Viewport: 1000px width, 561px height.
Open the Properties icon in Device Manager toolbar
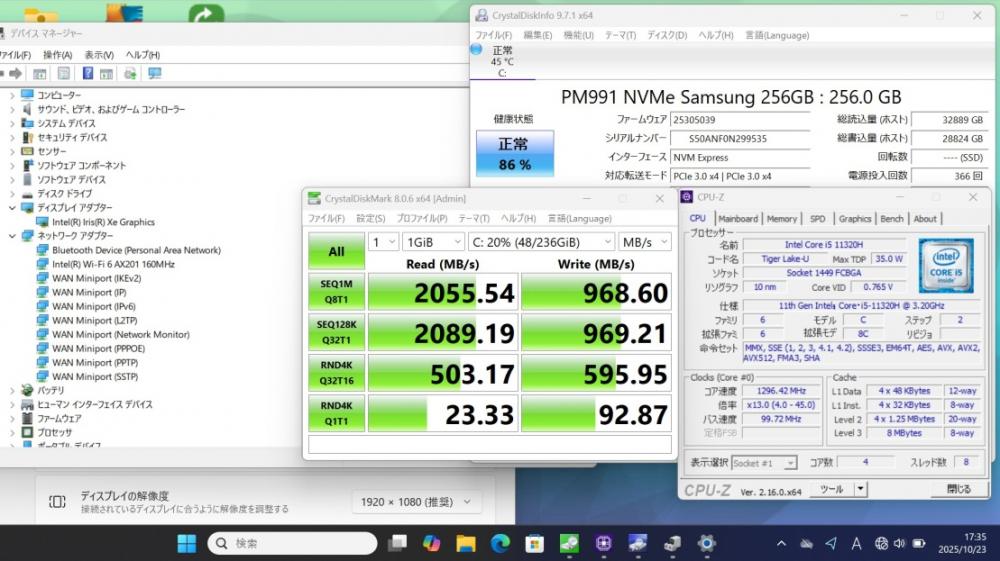tap(64, 74)
